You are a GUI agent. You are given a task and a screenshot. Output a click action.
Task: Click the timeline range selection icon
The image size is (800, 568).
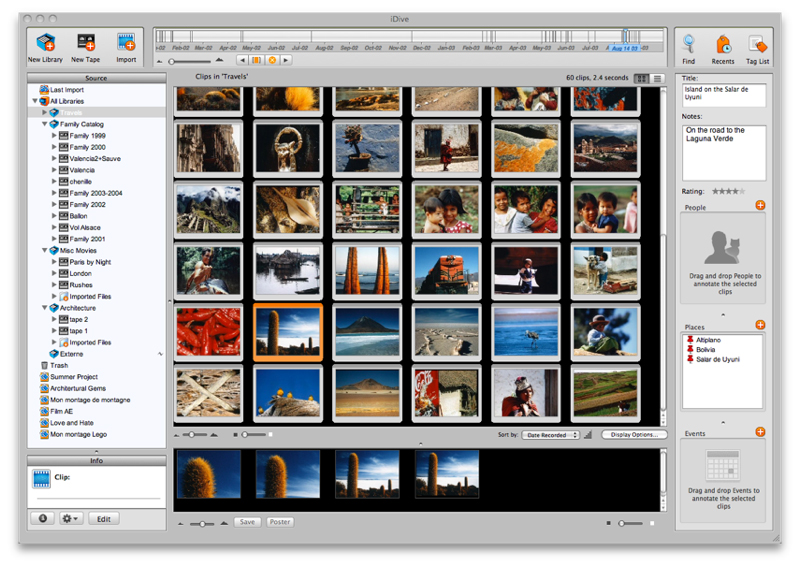pos(257,60)
